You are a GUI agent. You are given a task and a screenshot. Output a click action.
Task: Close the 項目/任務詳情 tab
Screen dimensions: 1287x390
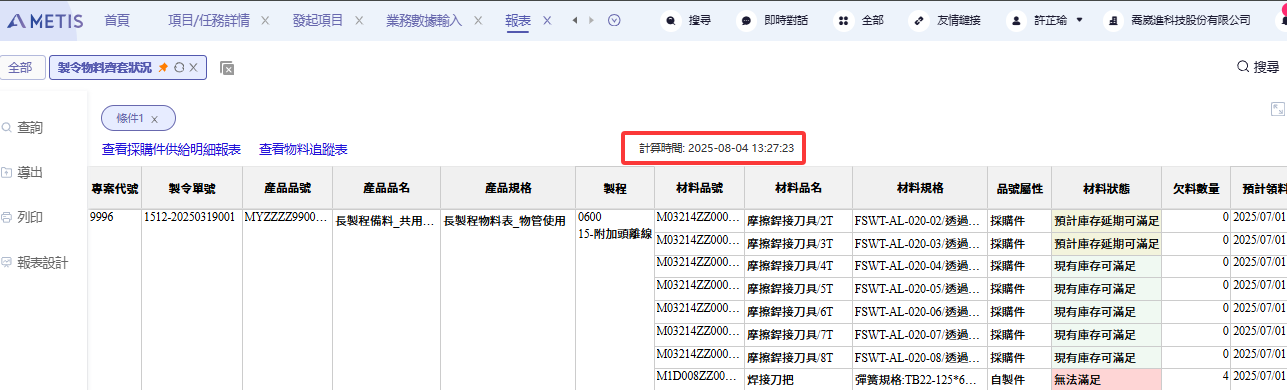[264, 20]
